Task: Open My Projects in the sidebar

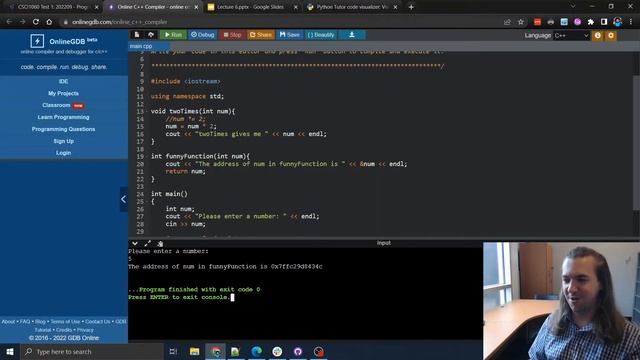Action: (63, 93)
